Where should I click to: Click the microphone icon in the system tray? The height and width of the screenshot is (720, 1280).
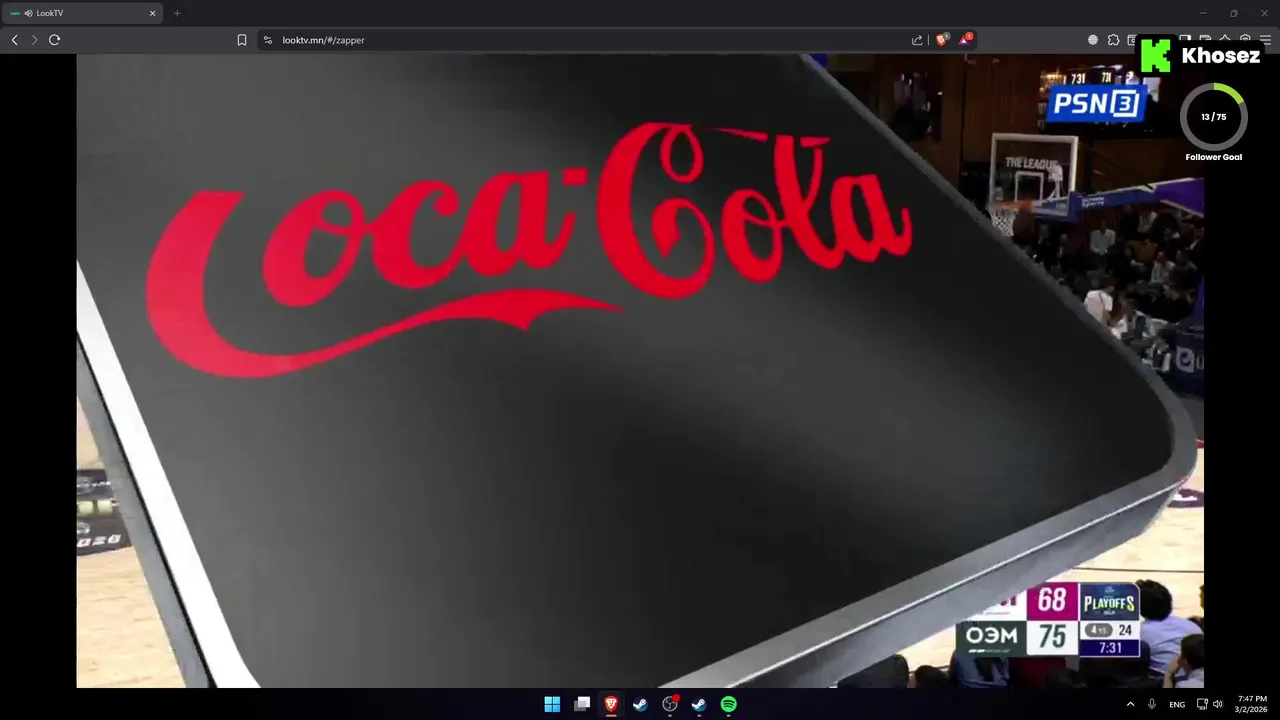[1152, 704]
